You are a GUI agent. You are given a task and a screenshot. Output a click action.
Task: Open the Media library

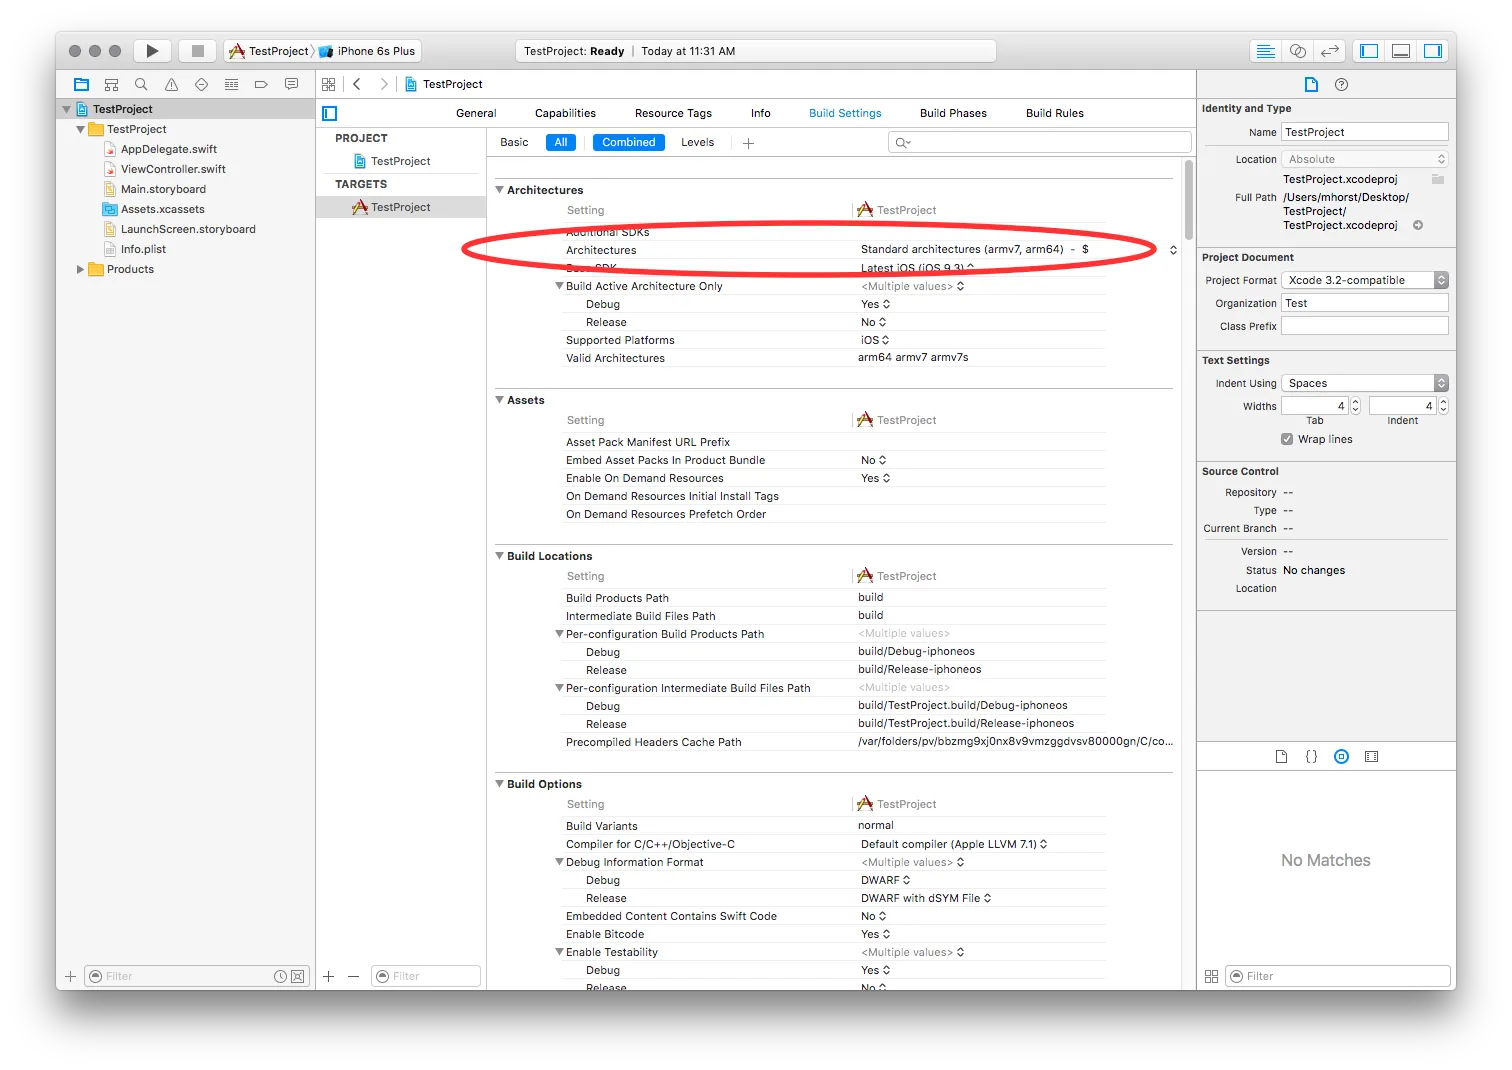click(x=1372, y=757)
